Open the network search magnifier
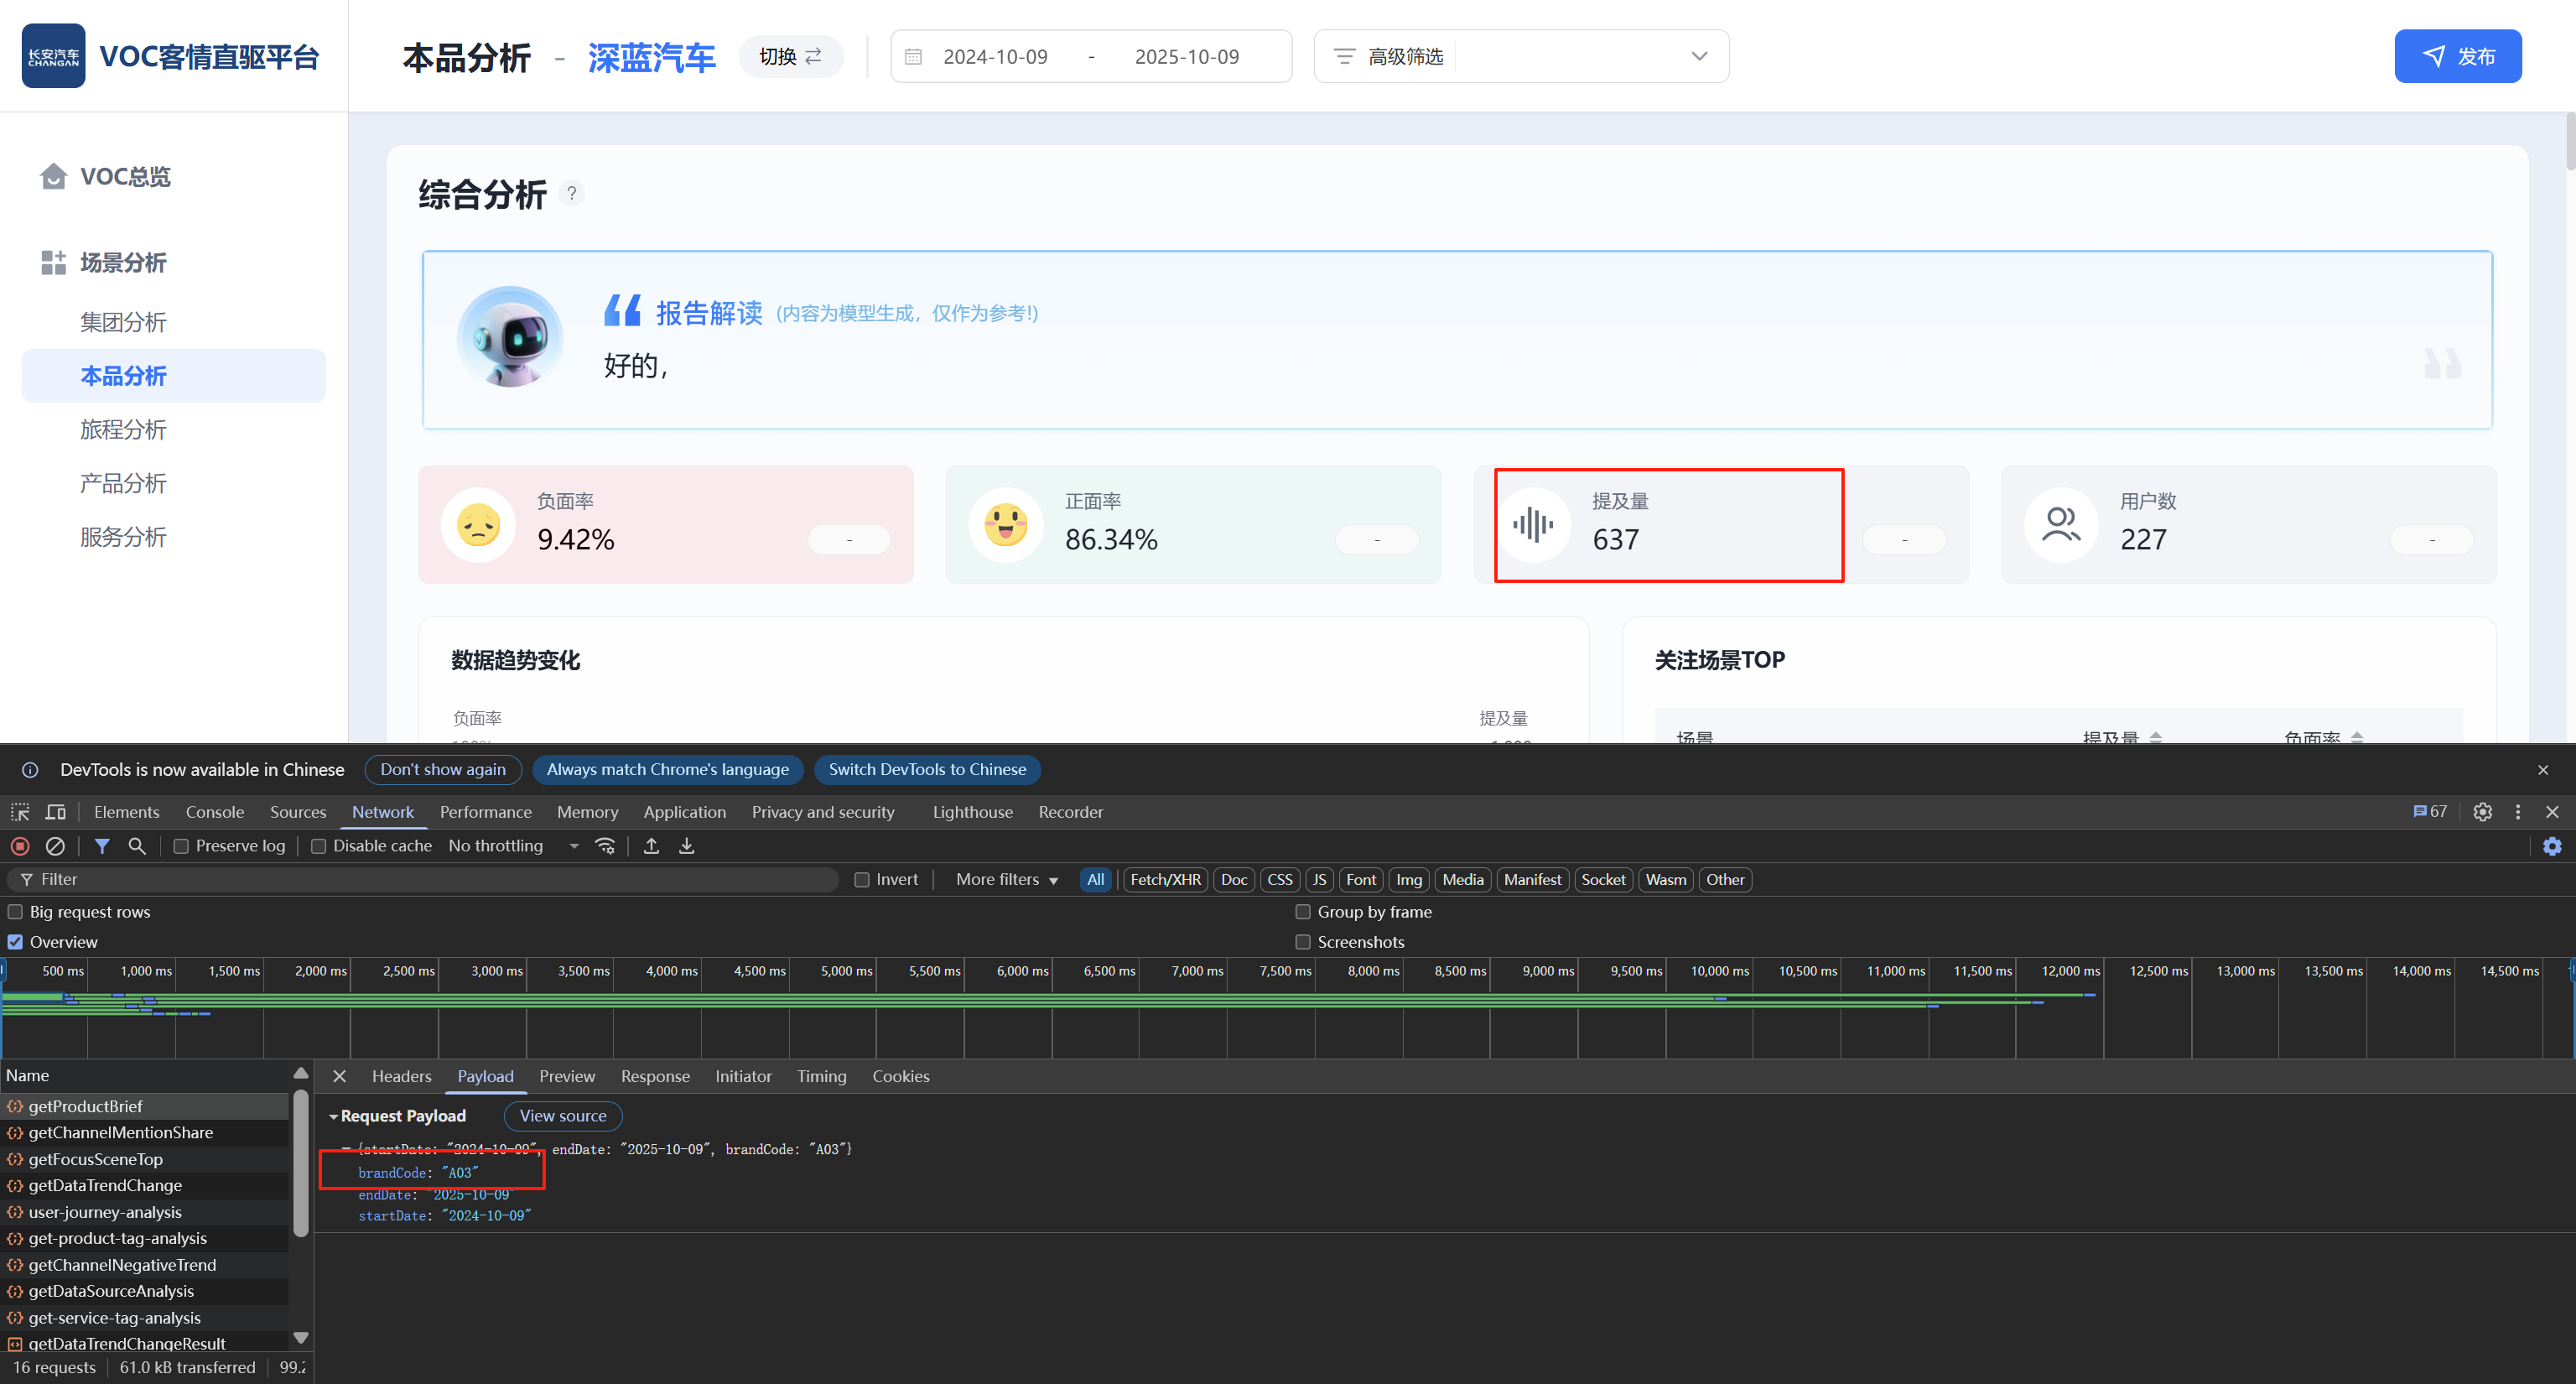Image resolution: width=2576 pixels, height=1384 pixels. pyautogui.click(x=137, y=846)
